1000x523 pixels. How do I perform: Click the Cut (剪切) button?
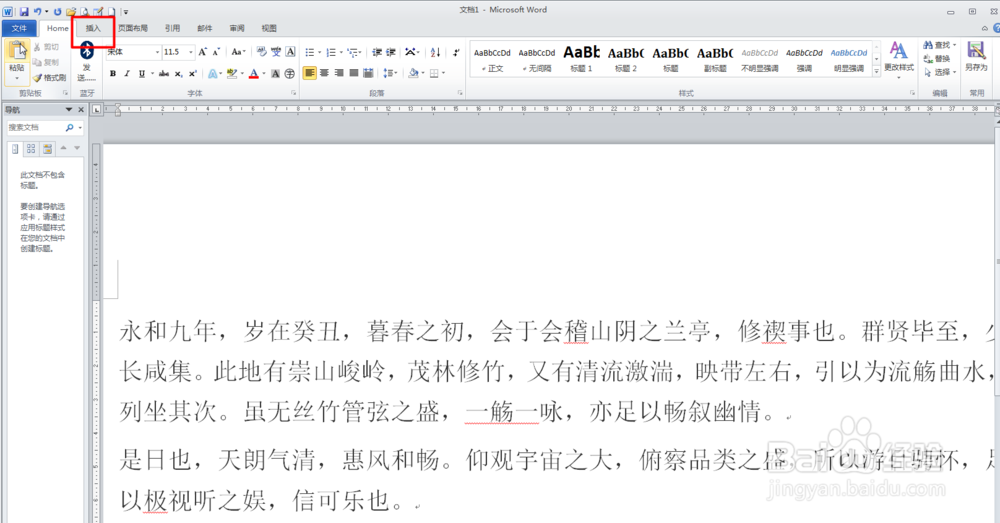point(46,47)
